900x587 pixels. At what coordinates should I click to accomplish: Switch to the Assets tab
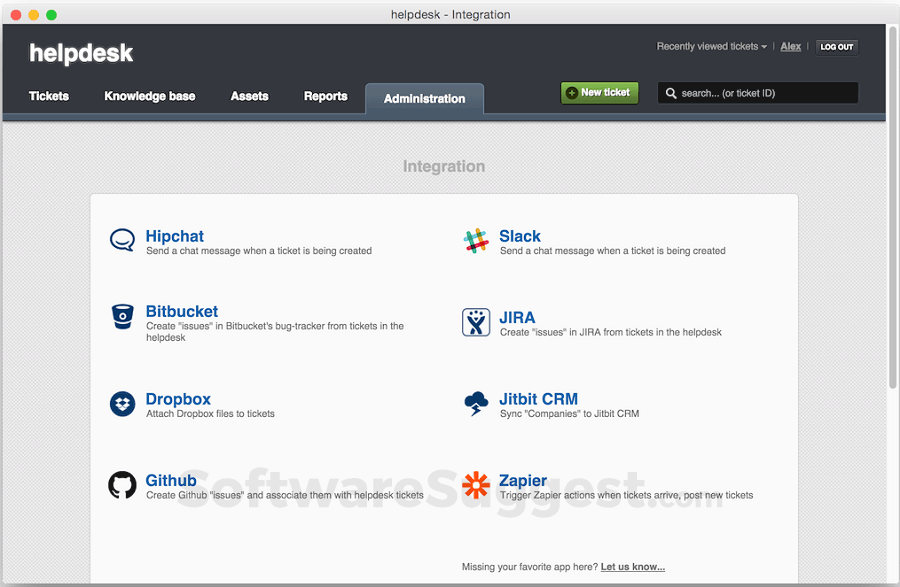click(x=249, y=96)
